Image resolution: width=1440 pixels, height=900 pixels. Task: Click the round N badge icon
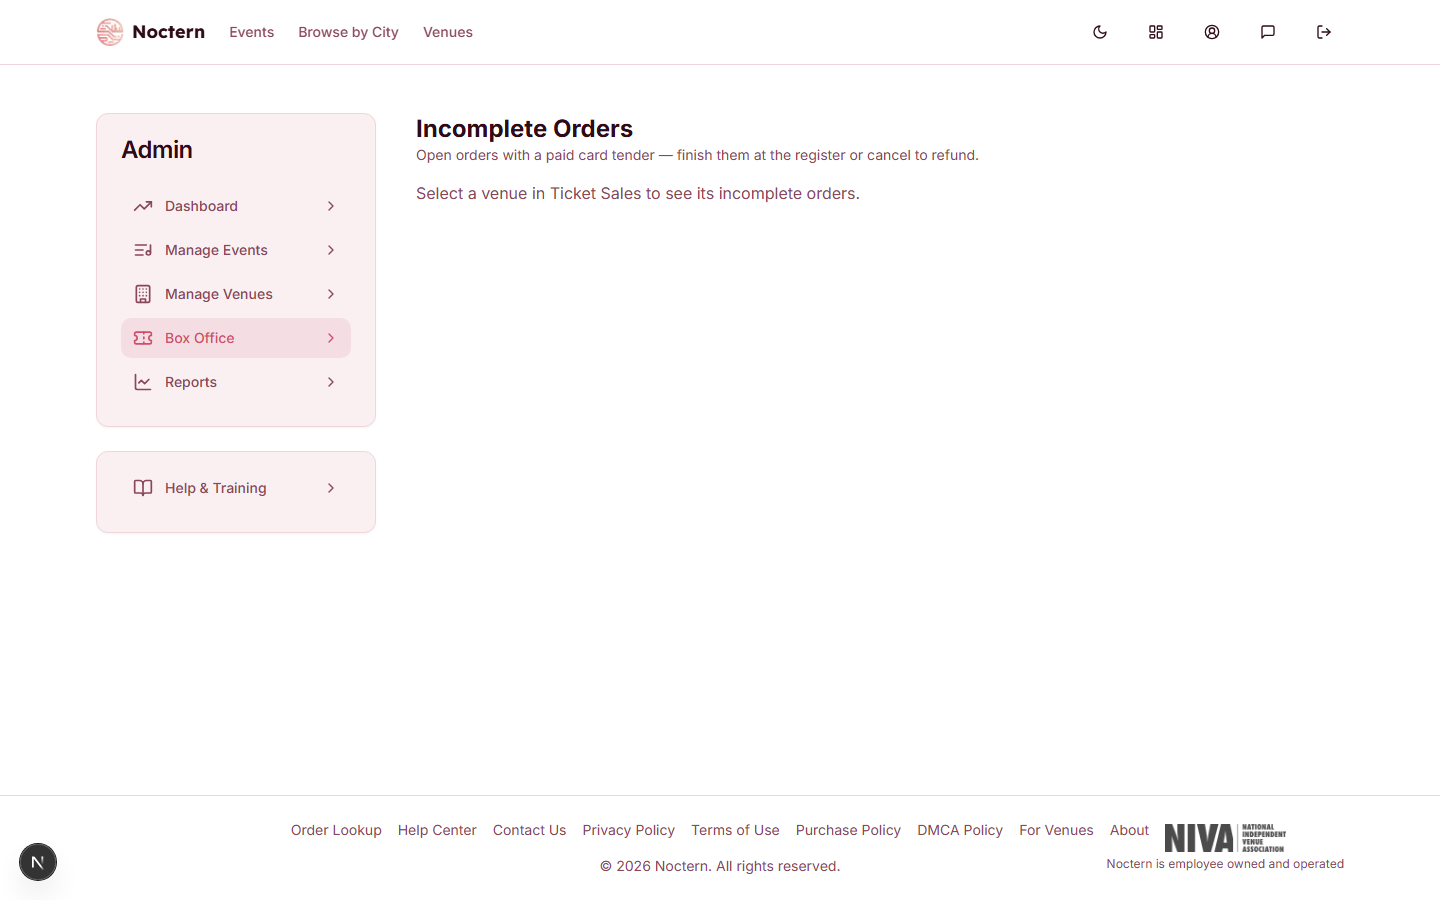38,862
